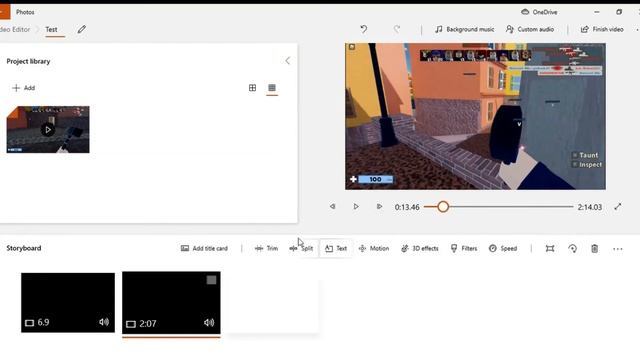Viewport: 640px width, 360px height.
Task: Play the video preview
Action: point(356,207)
